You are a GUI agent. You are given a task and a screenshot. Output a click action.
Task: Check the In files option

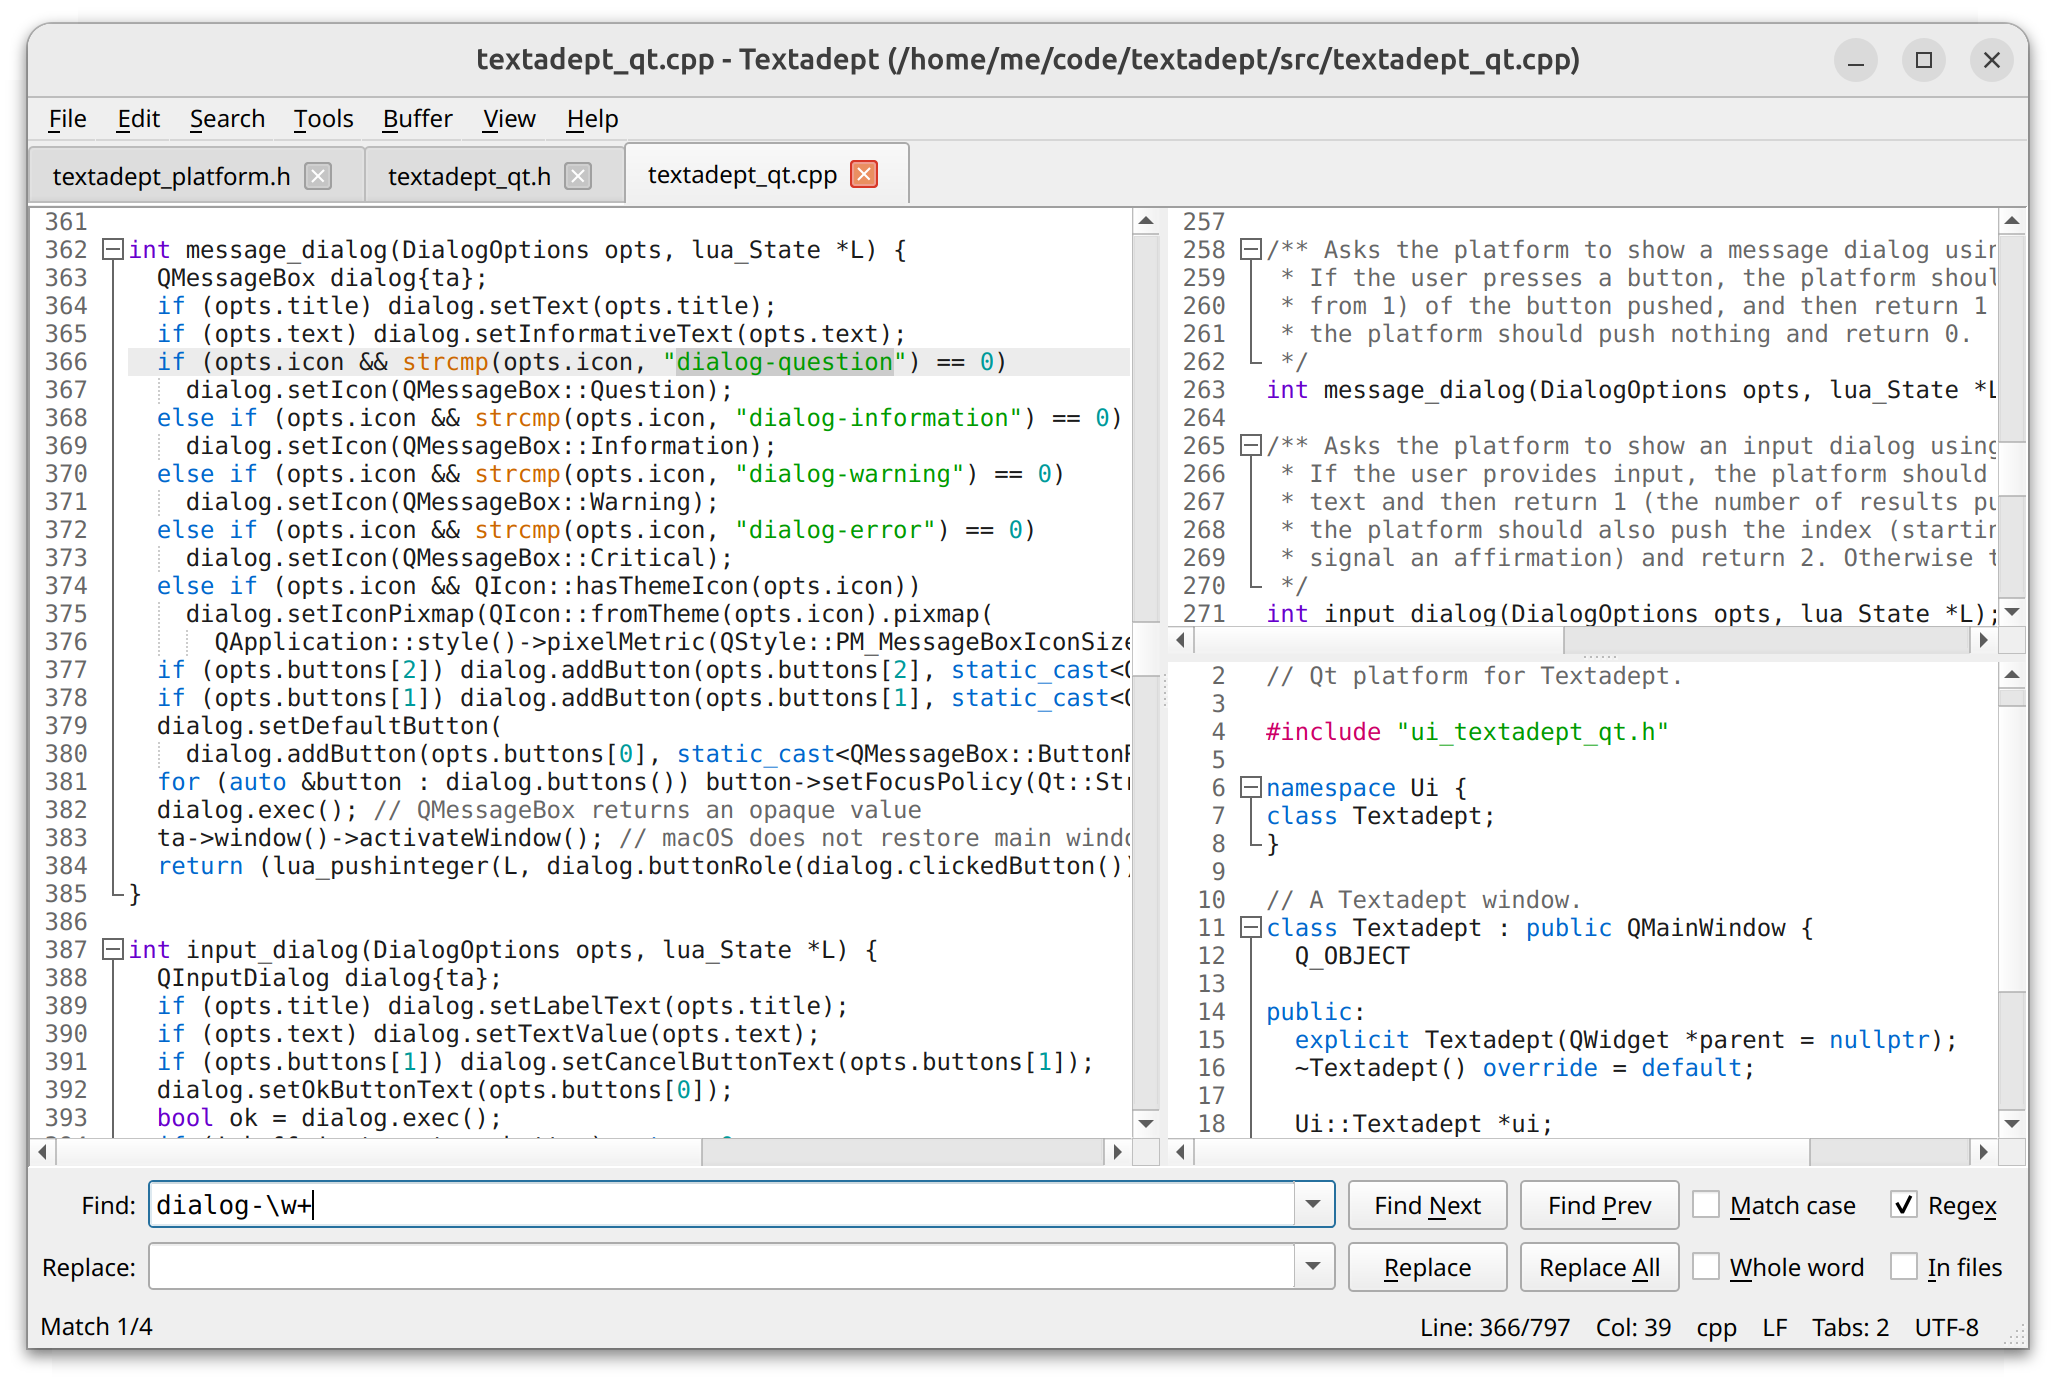(x=1904, y=1267)
